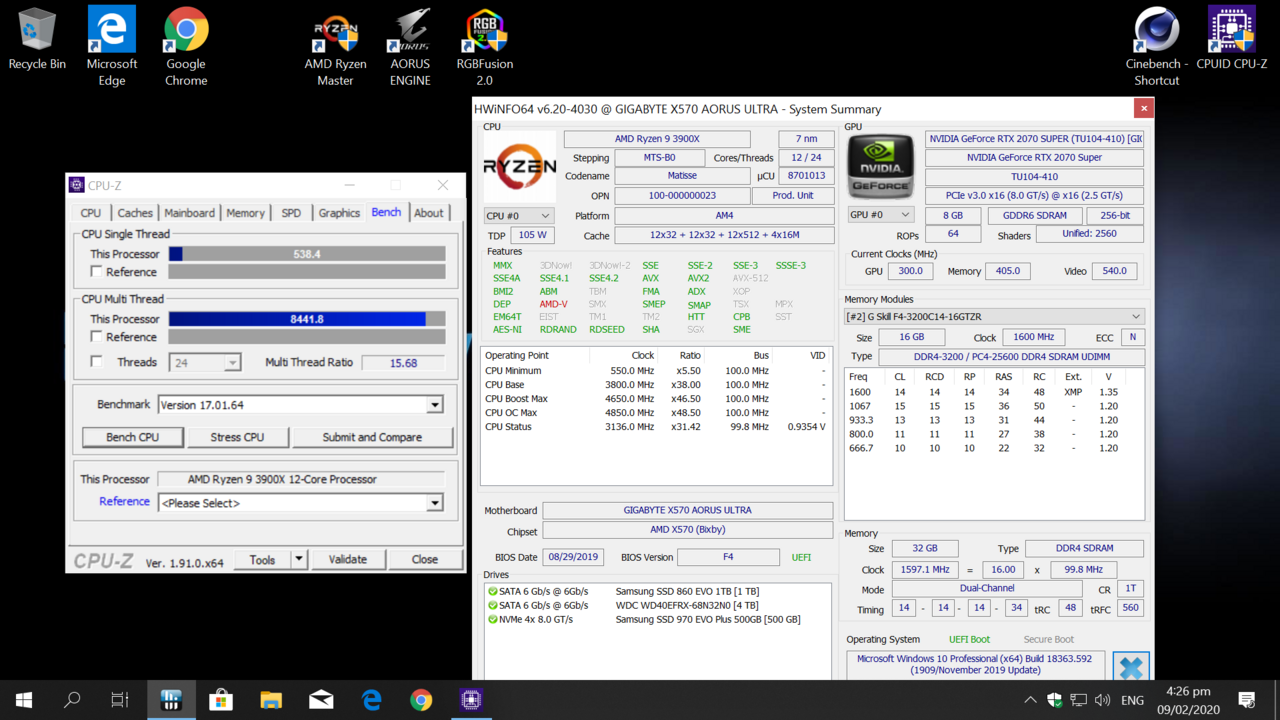Viewport: 1280px width, 720px height.
Task: Open taskbar search magnifier
Action: (72, 700)
